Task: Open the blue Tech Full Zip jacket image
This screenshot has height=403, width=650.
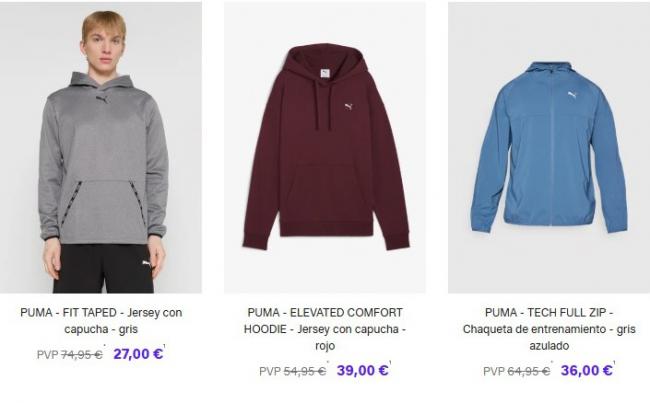Action: pos(549,148)
